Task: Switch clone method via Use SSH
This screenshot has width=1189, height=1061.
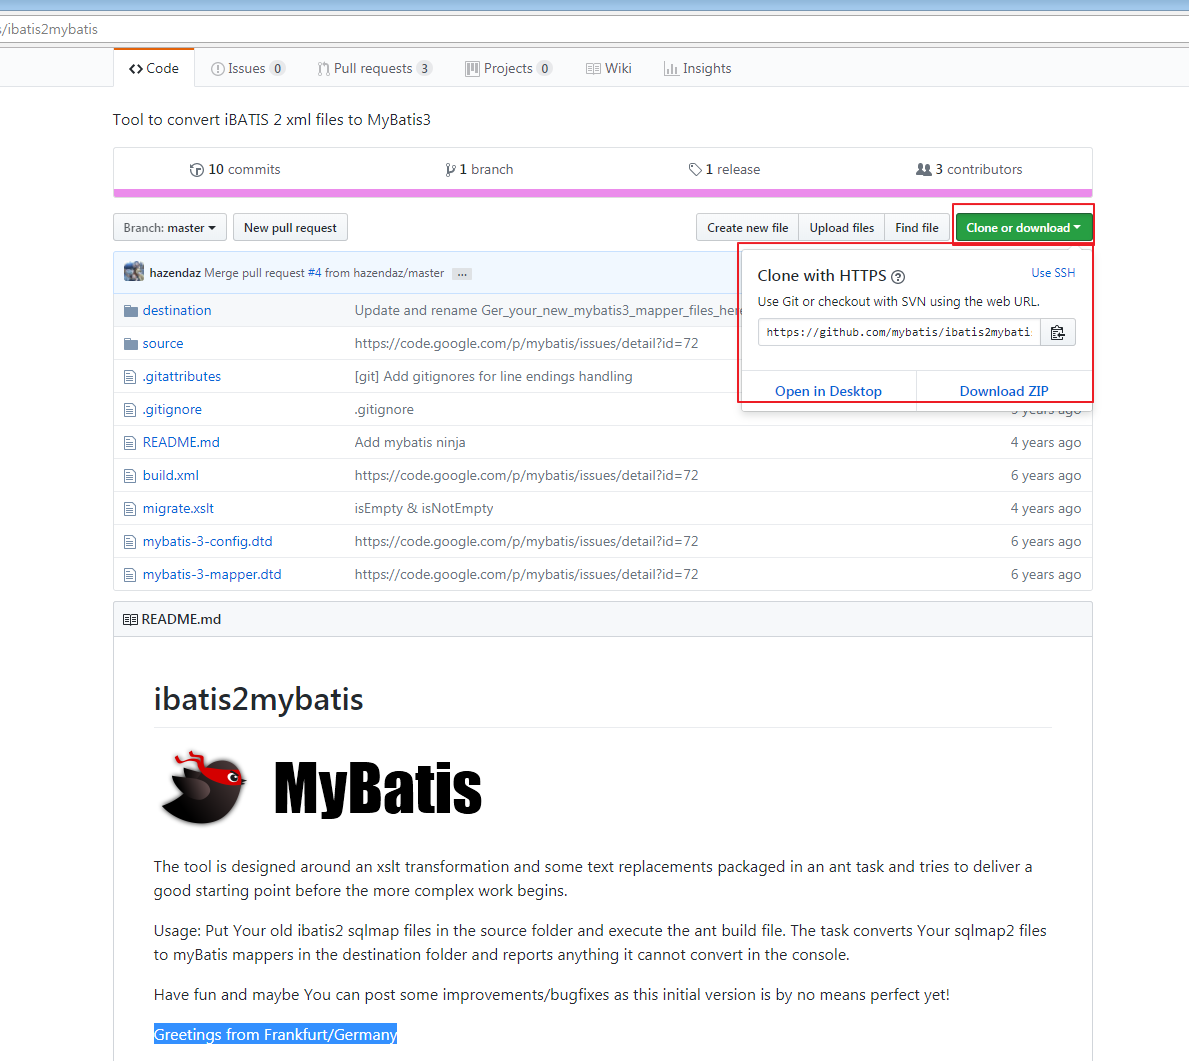Action: click(1053, 272)
